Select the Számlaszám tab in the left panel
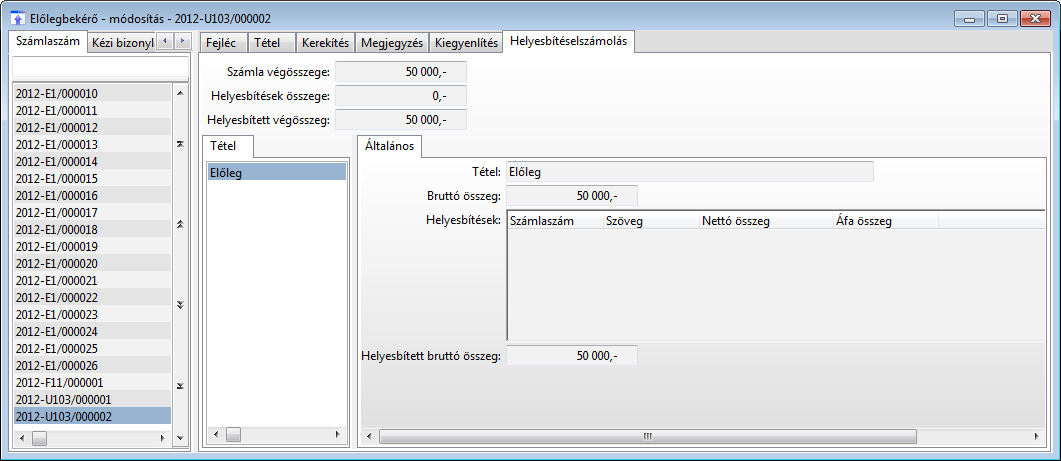 (x=50, y=41)
